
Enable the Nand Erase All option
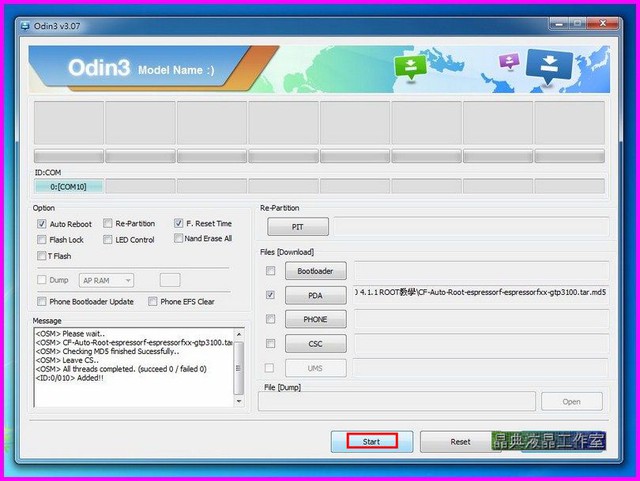(178, 239)
